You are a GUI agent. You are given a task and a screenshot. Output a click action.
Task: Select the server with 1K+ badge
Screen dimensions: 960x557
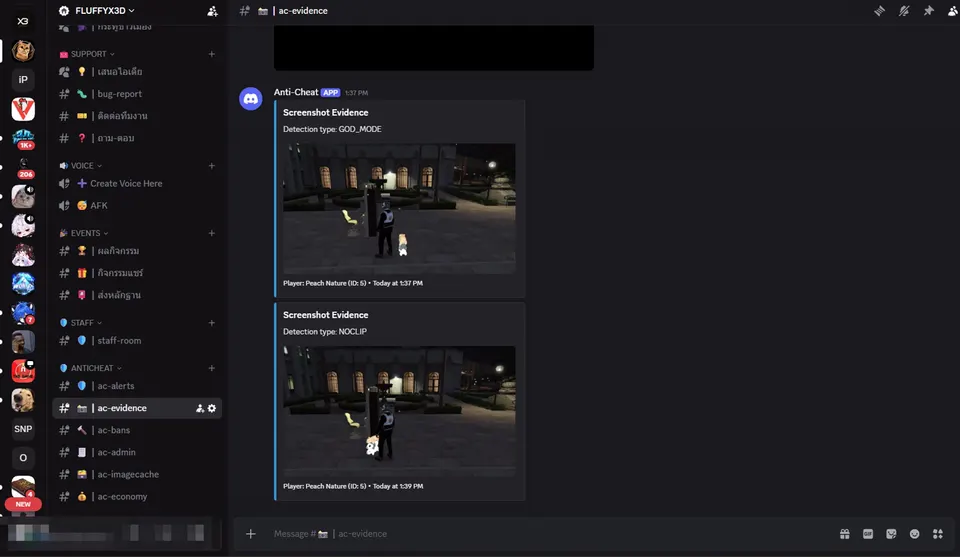pyautogui.click(x=23, y=138)
